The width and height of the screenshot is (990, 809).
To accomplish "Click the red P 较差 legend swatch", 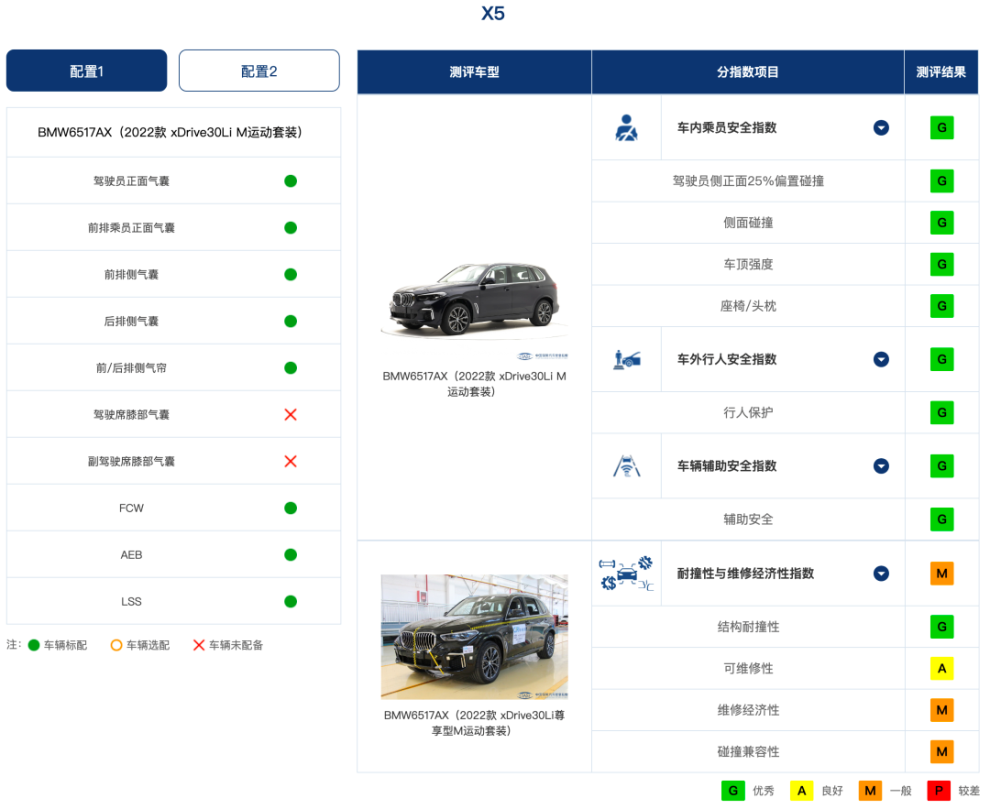I will (939, 791).
